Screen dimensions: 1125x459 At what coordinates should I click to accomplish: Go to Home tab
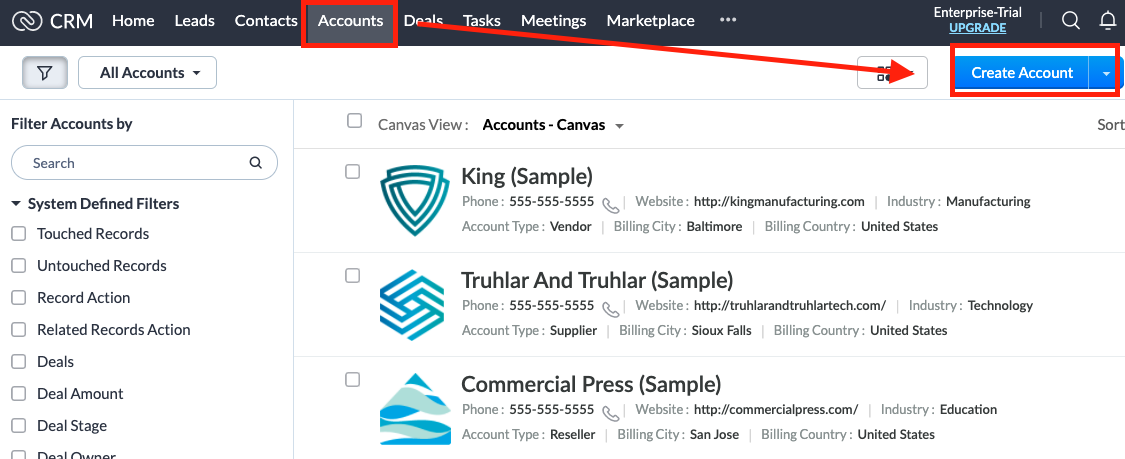point(133,21)
